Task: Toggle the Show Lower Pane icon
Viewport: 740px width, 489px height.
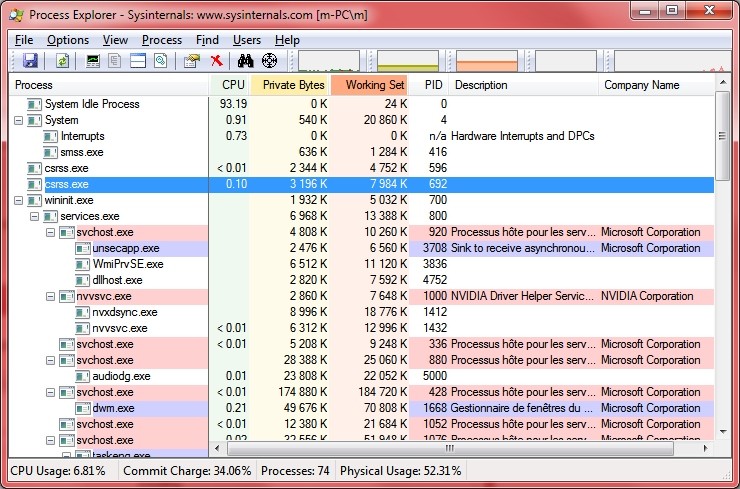Action: pyautogui.click(x=138, y=60)
